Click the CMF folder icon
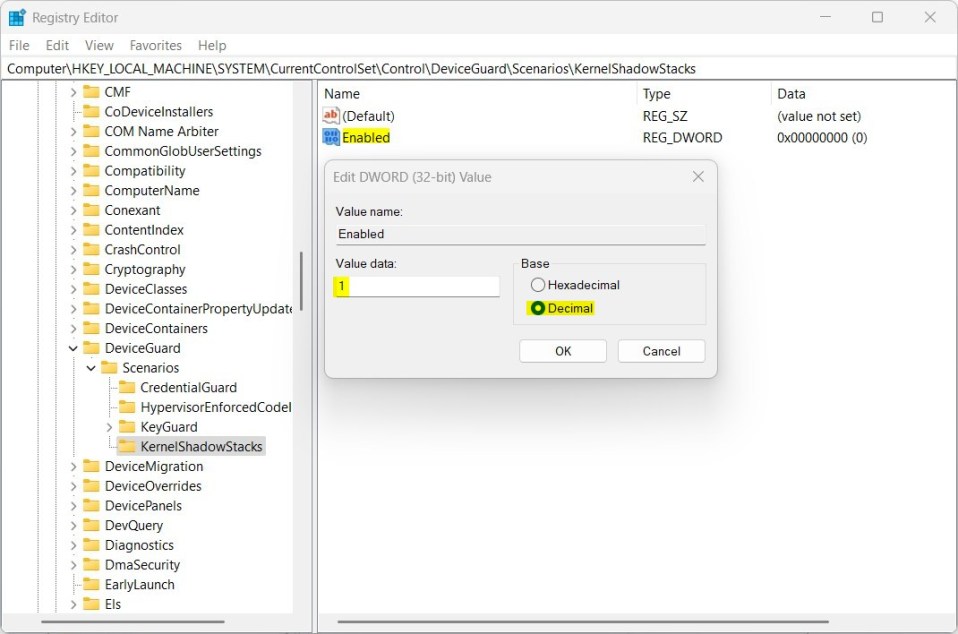 [91, 92]
